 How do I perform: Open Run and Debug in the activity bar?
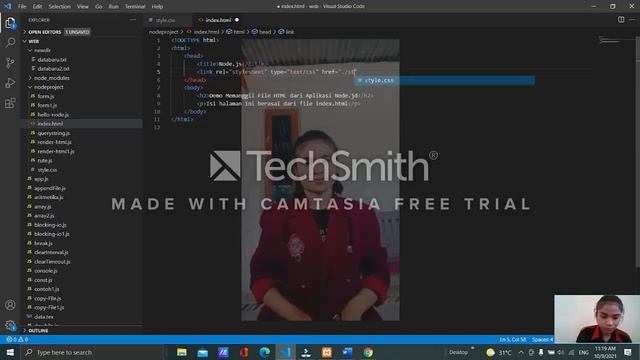pos(10,83)
